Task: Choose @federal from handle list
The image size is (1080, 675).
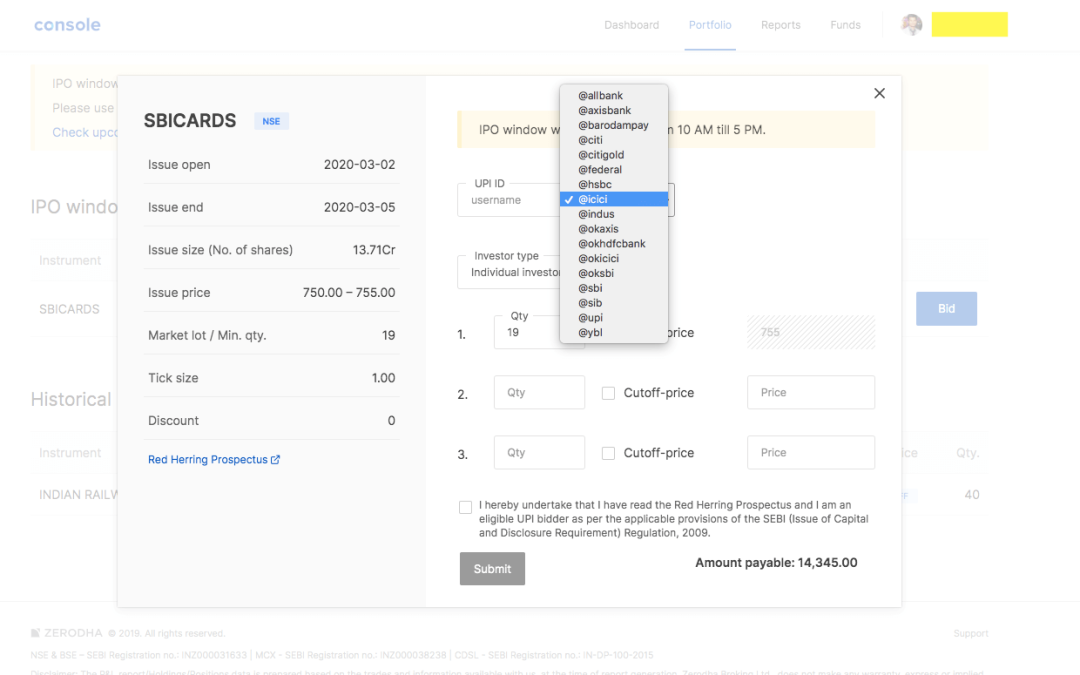Action: pyautogui.click(x=614, y=169)
